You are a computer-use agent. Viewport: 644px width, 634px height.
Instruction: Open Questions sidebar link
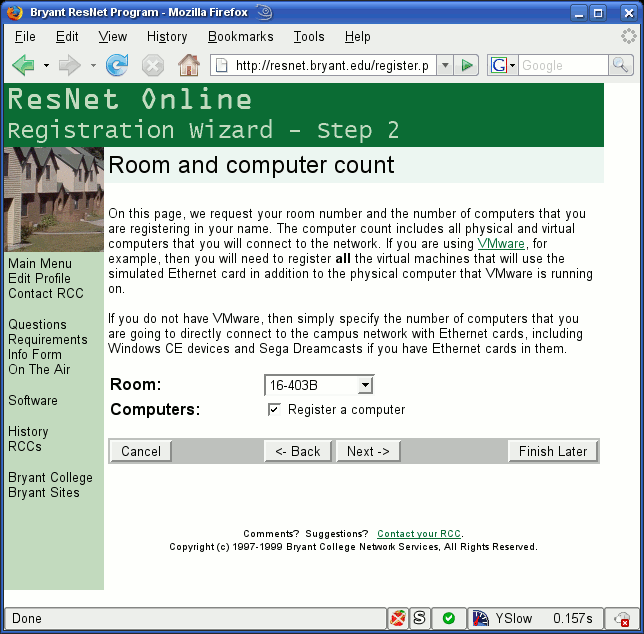tap(37, 324)
